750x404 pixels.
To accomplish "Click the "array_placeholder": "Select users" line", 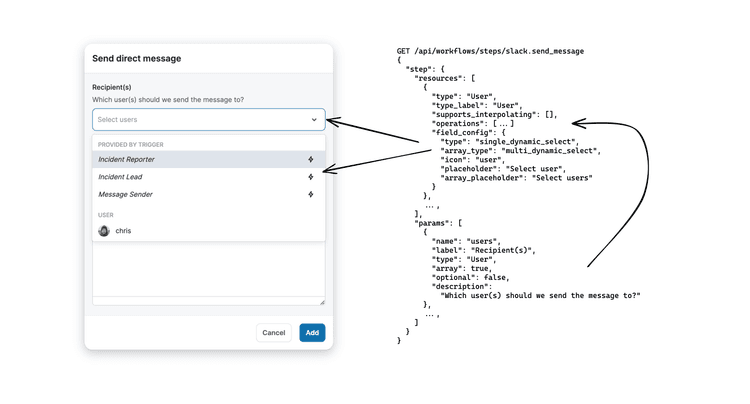I will 516,178.
